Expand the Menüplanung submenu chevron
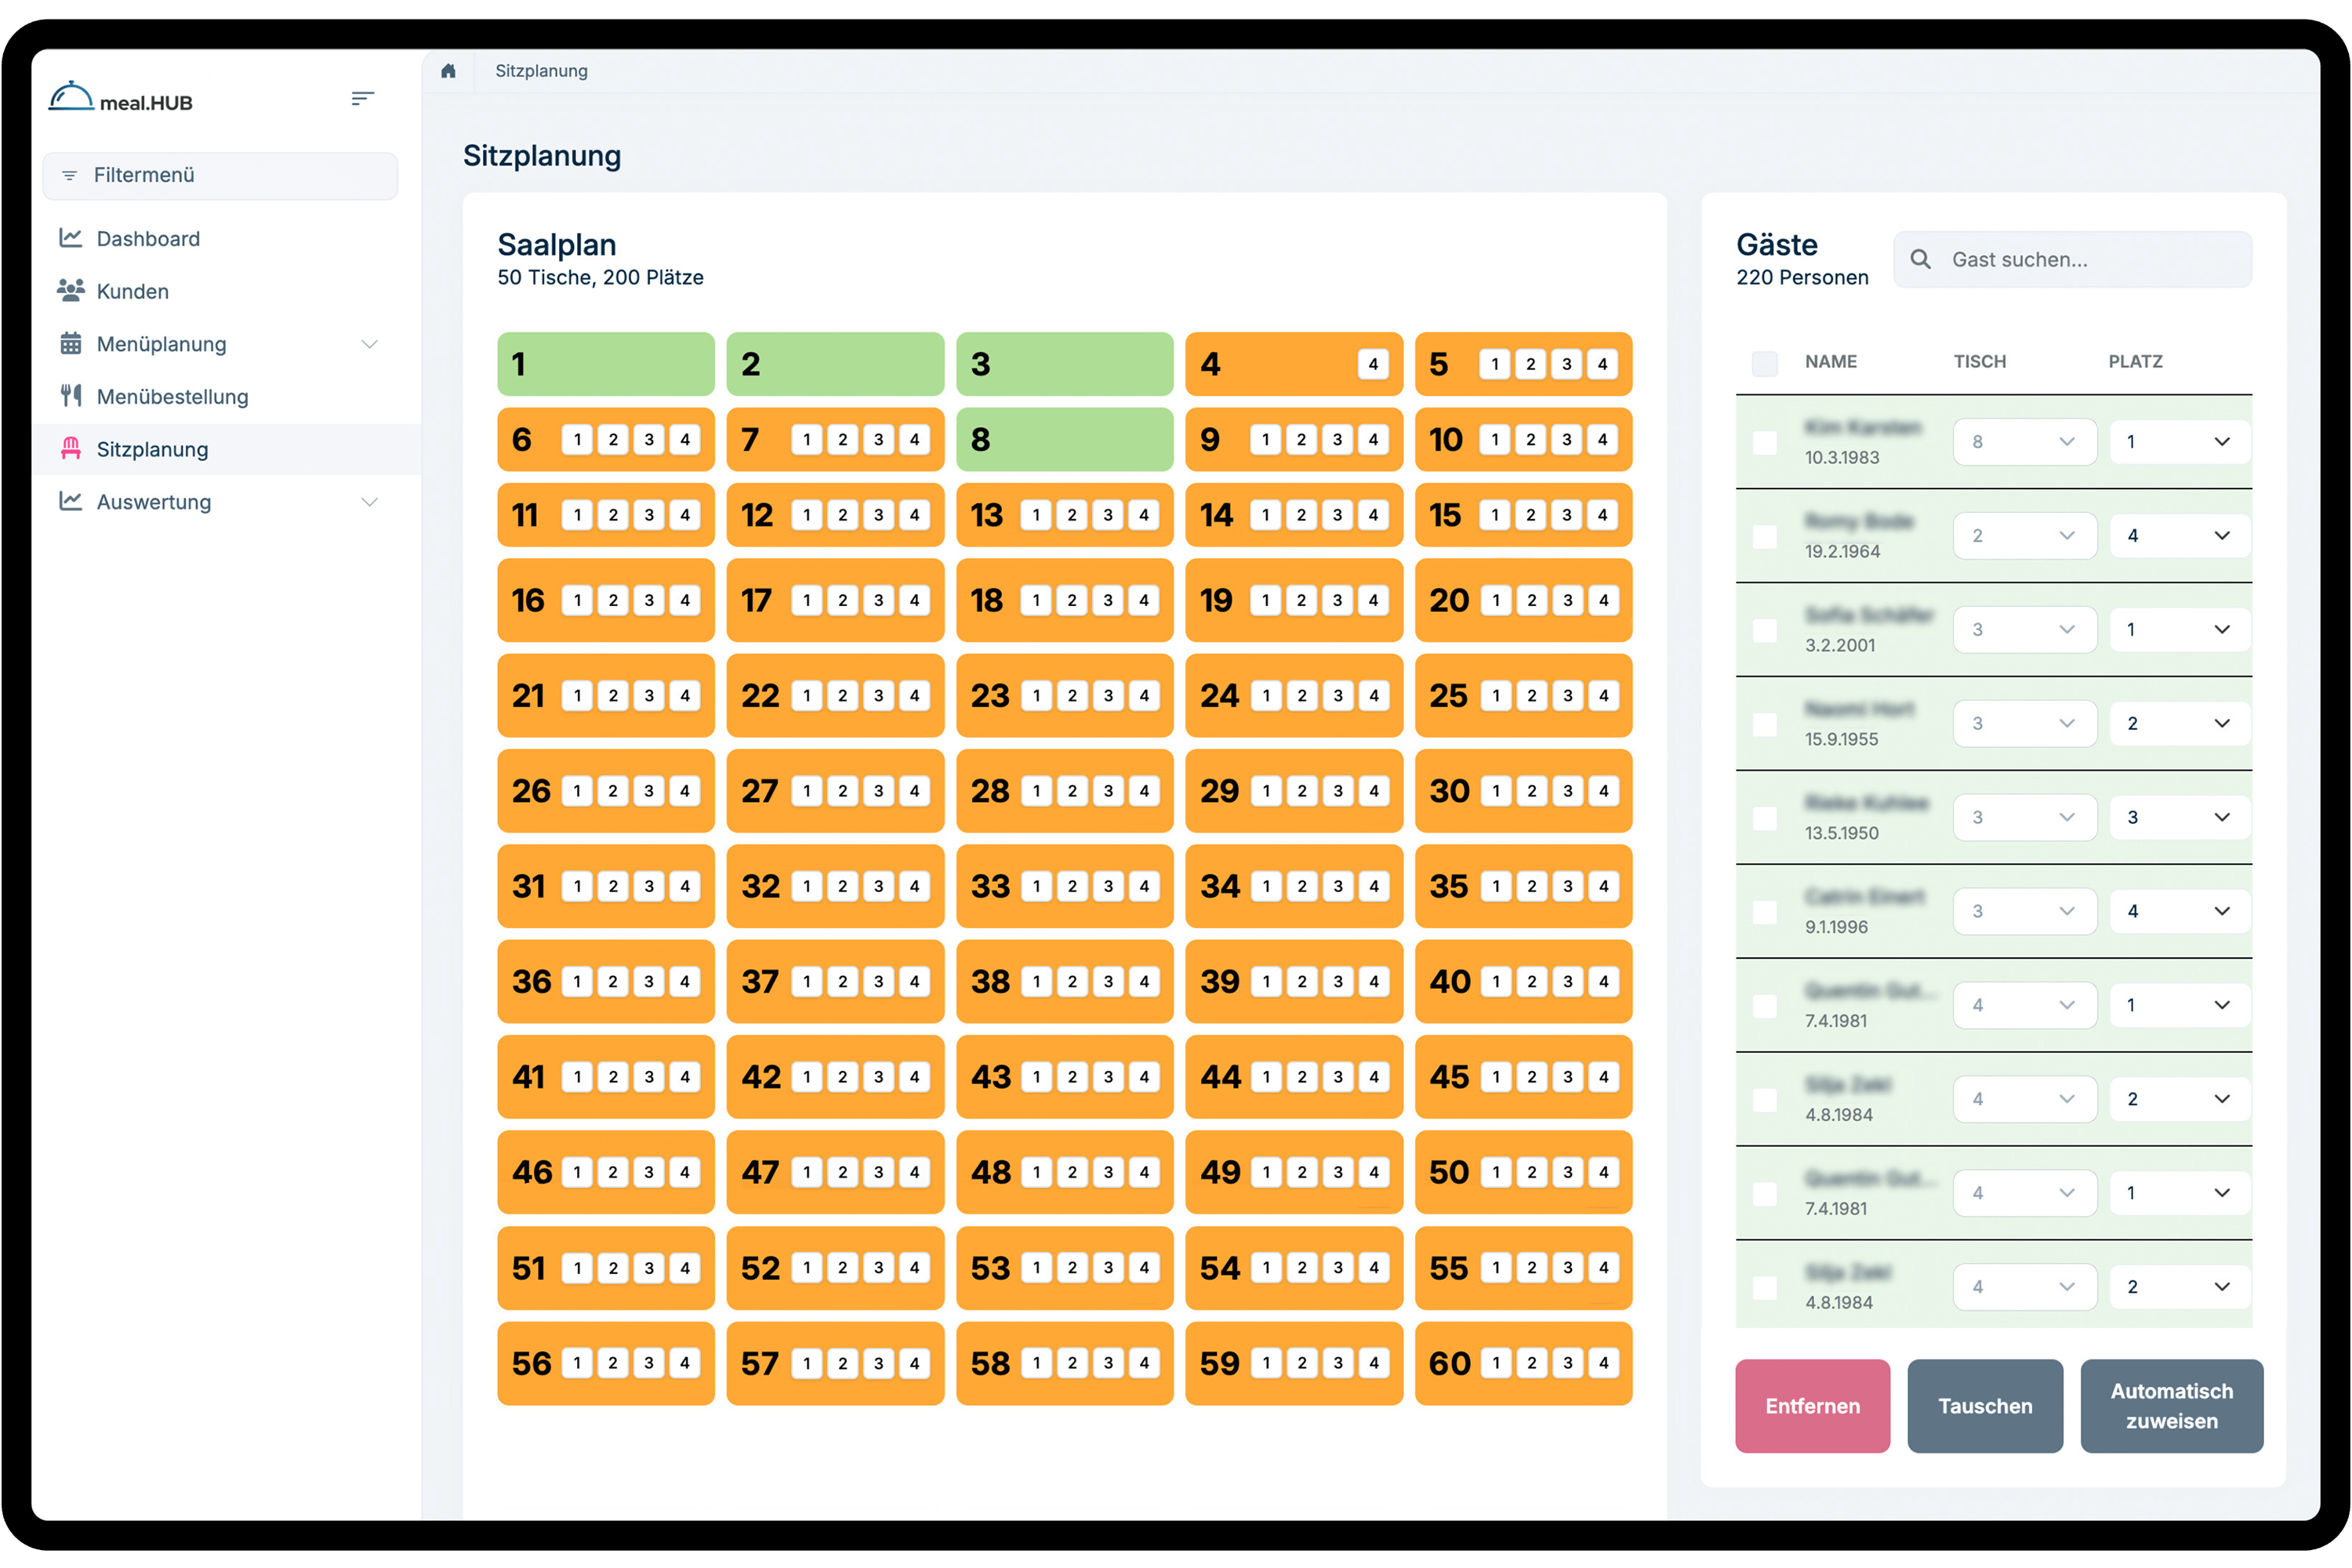This screenshot has width=2352, height=1568. (369, 344)
